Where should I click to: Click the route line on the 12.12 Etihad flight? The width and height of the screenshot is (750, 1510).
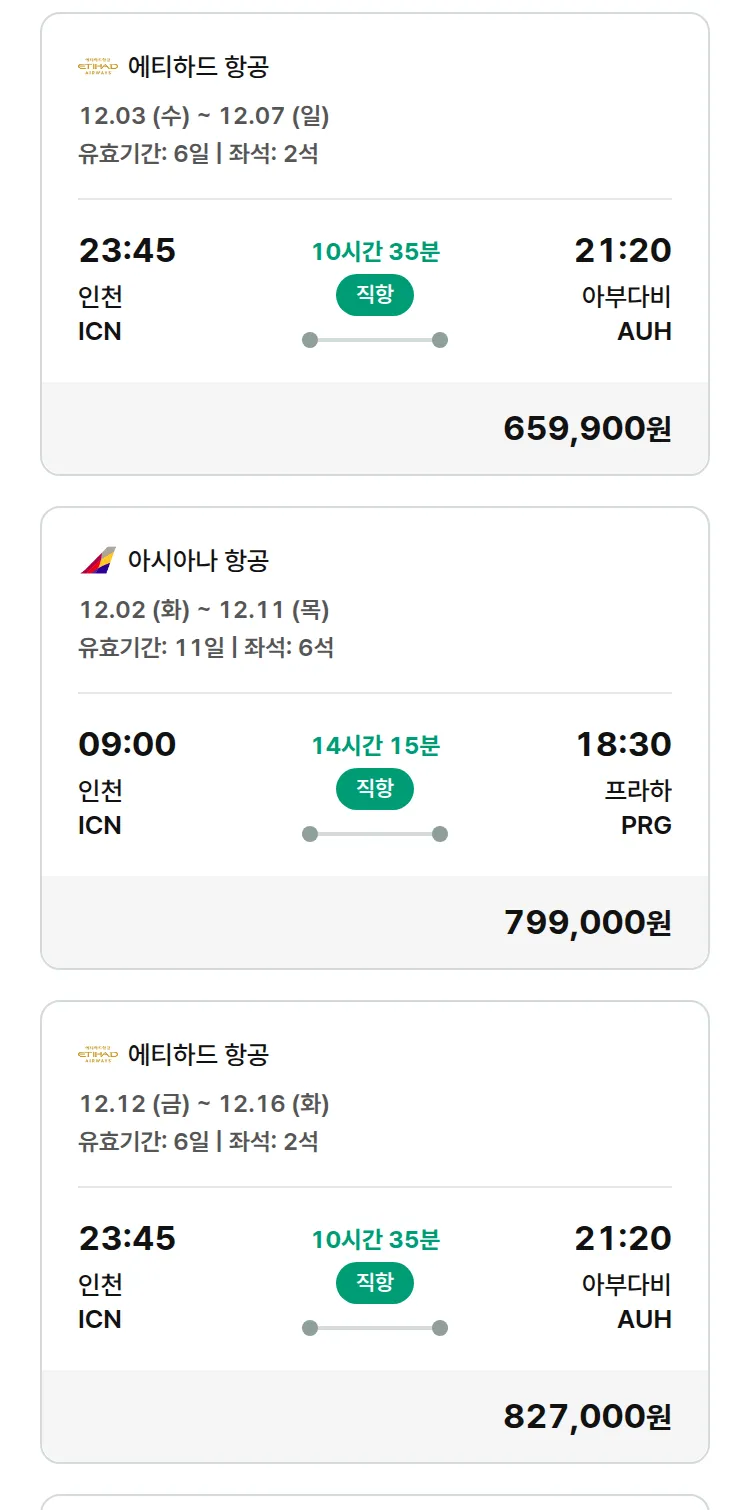tap(374, 1328)
